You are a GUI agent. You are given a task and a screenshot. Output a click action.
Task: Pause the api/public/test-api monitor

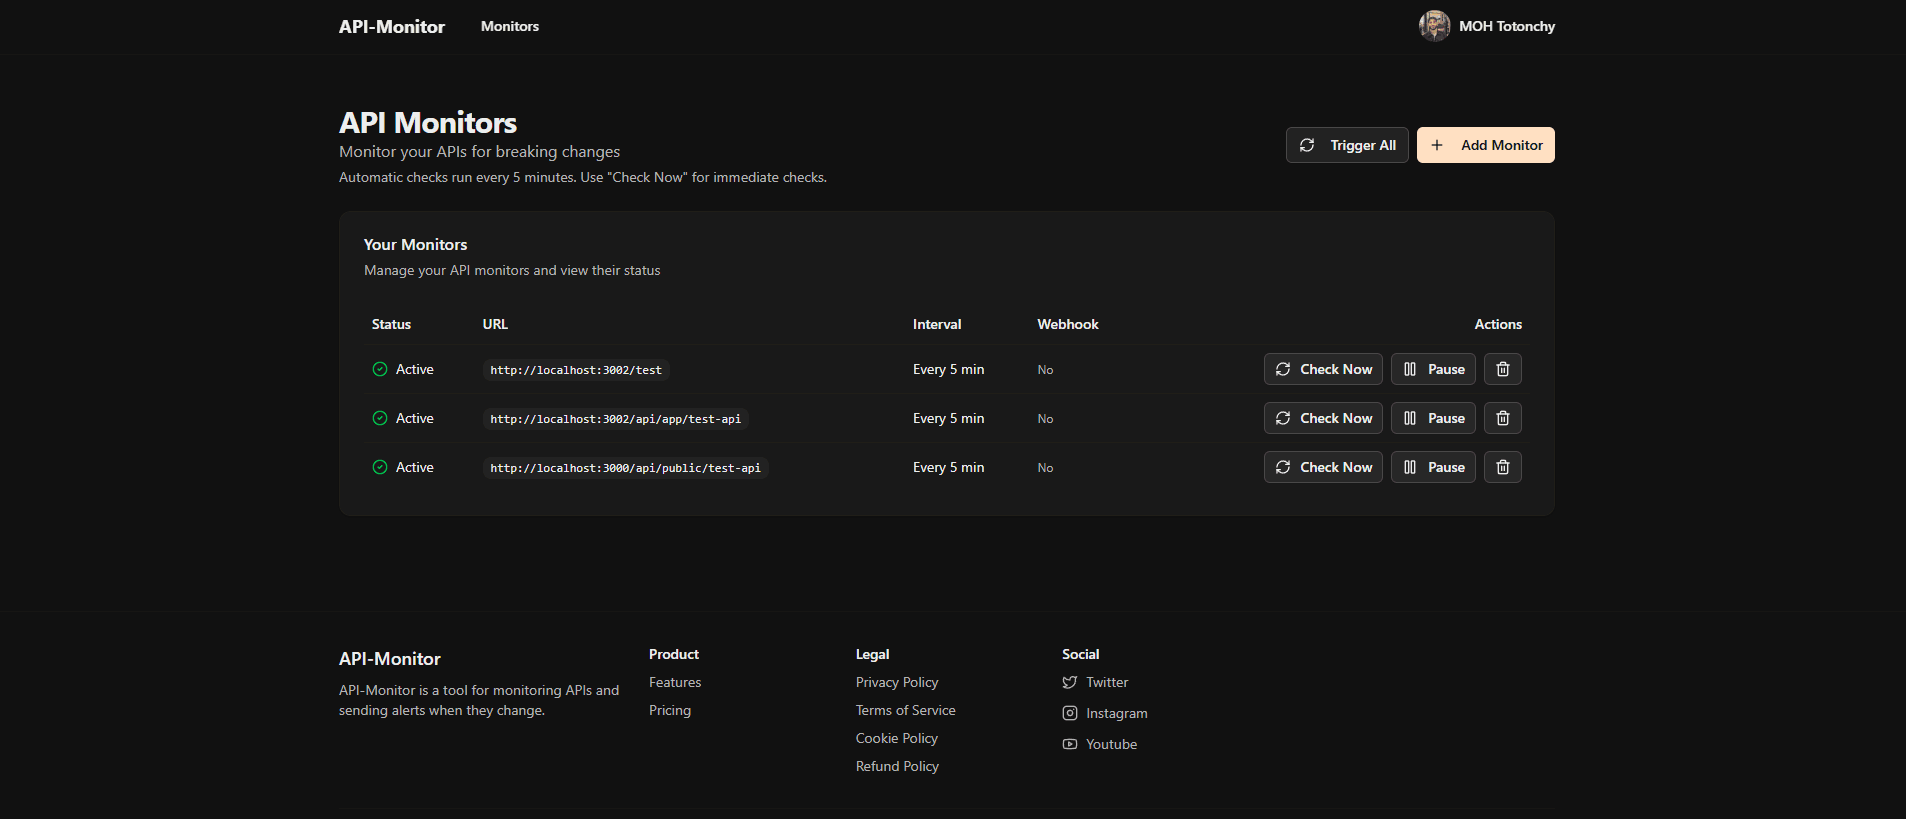coord(1433,467)
